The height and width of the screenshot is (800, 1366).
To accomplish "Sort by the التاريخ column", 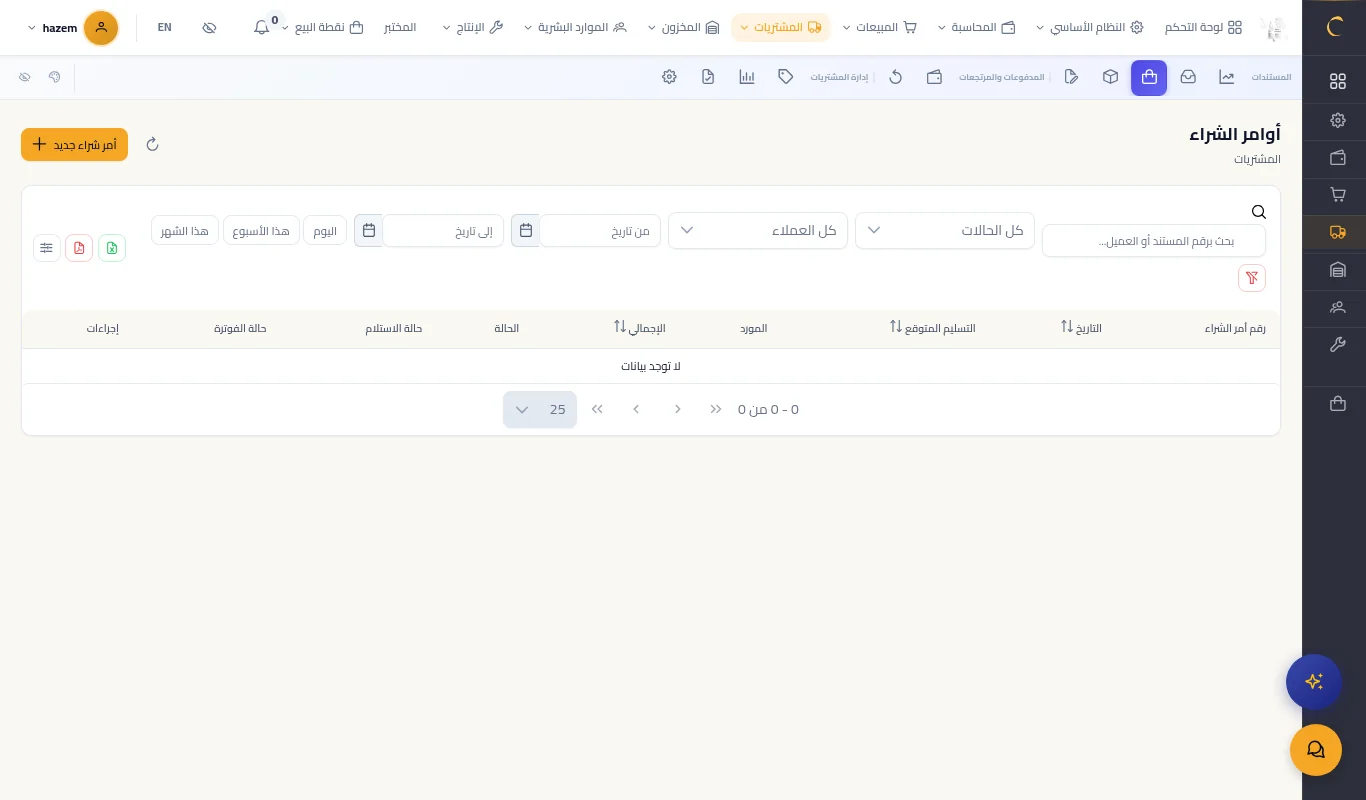I will pos(1081,328).
